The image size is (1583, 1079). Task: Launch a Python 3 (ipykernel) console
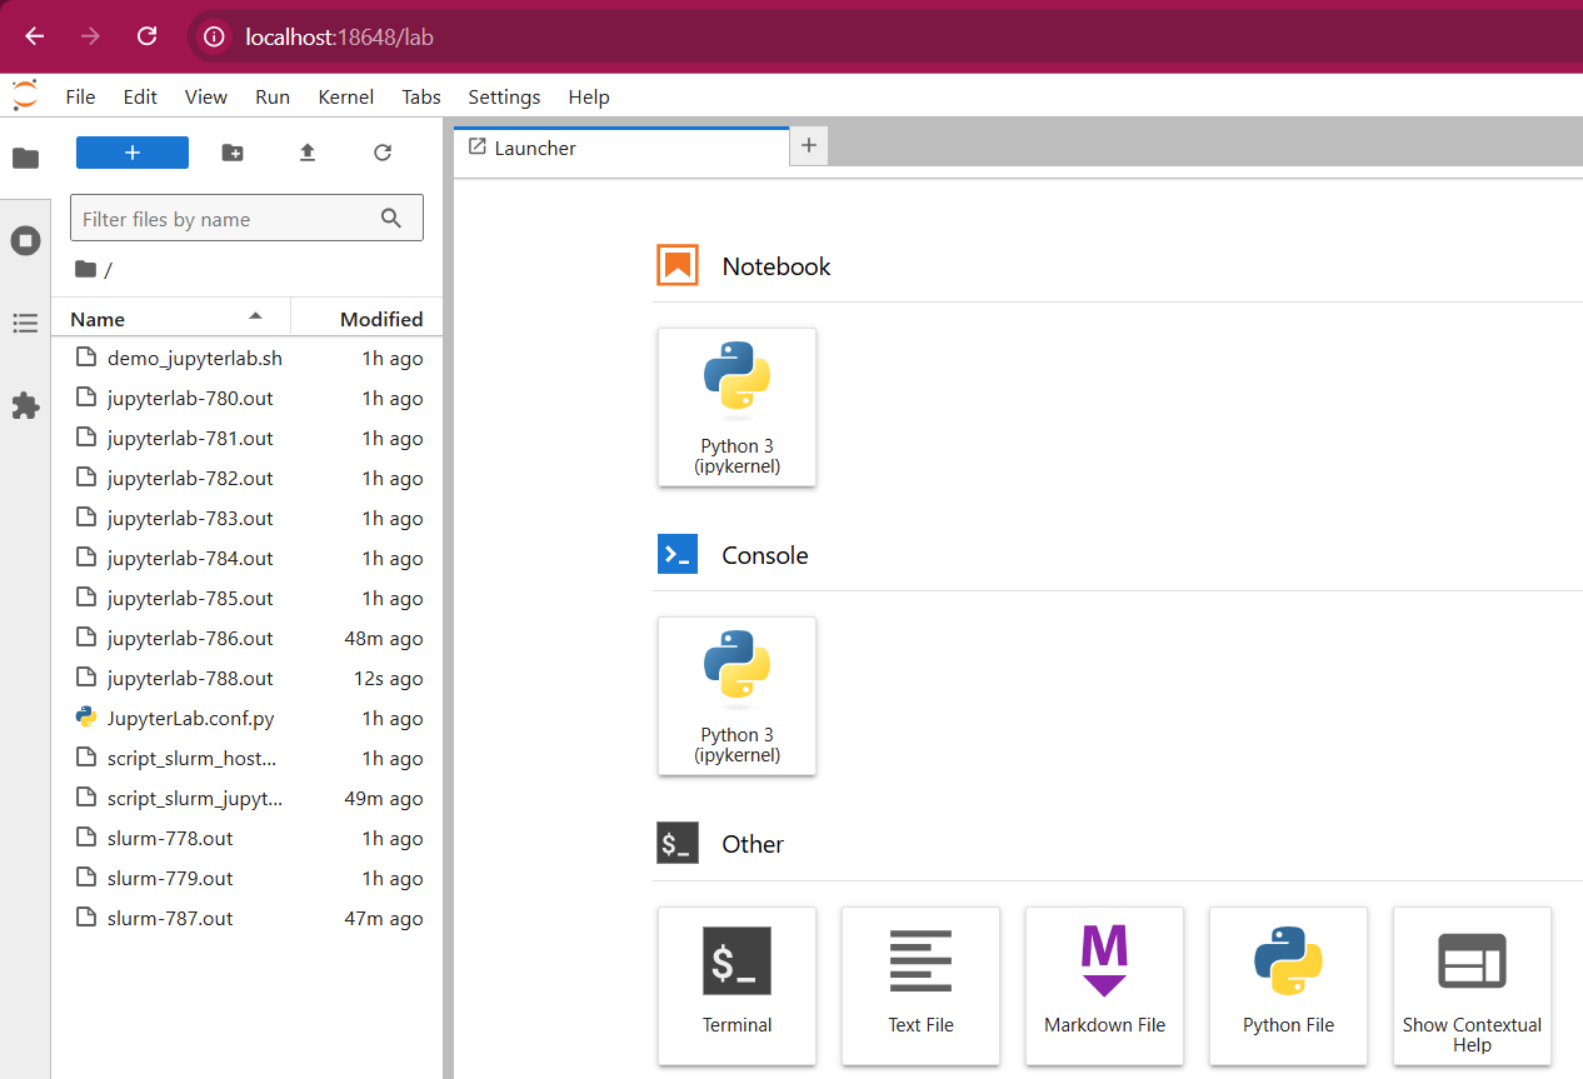[737, 697]
